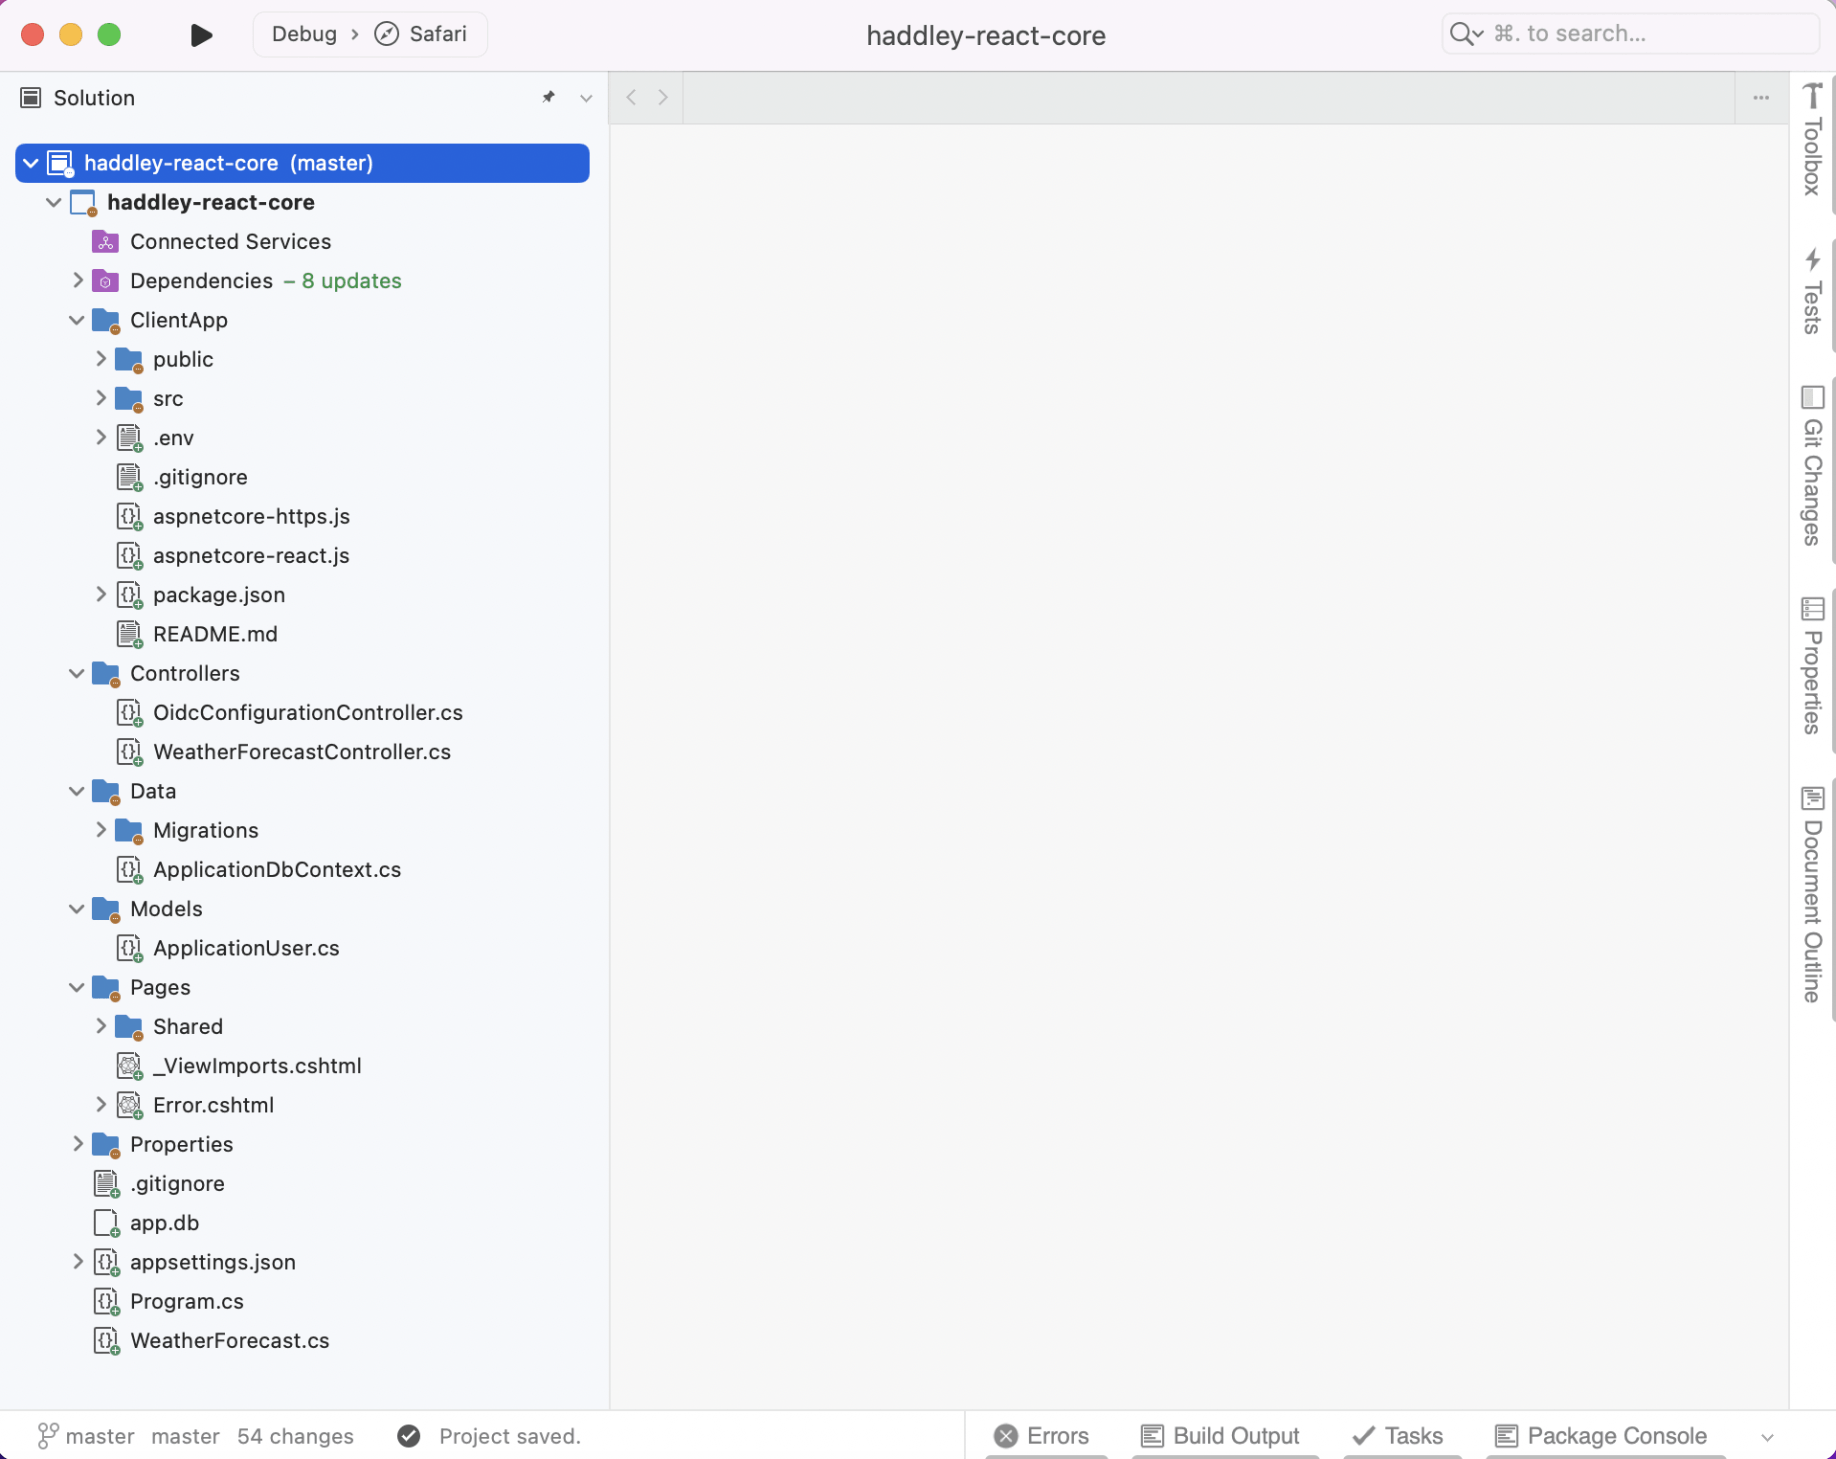Select 'WeatherForecast.cs' file name
Screen dimensions: 1836x1459
[230, 1341]
